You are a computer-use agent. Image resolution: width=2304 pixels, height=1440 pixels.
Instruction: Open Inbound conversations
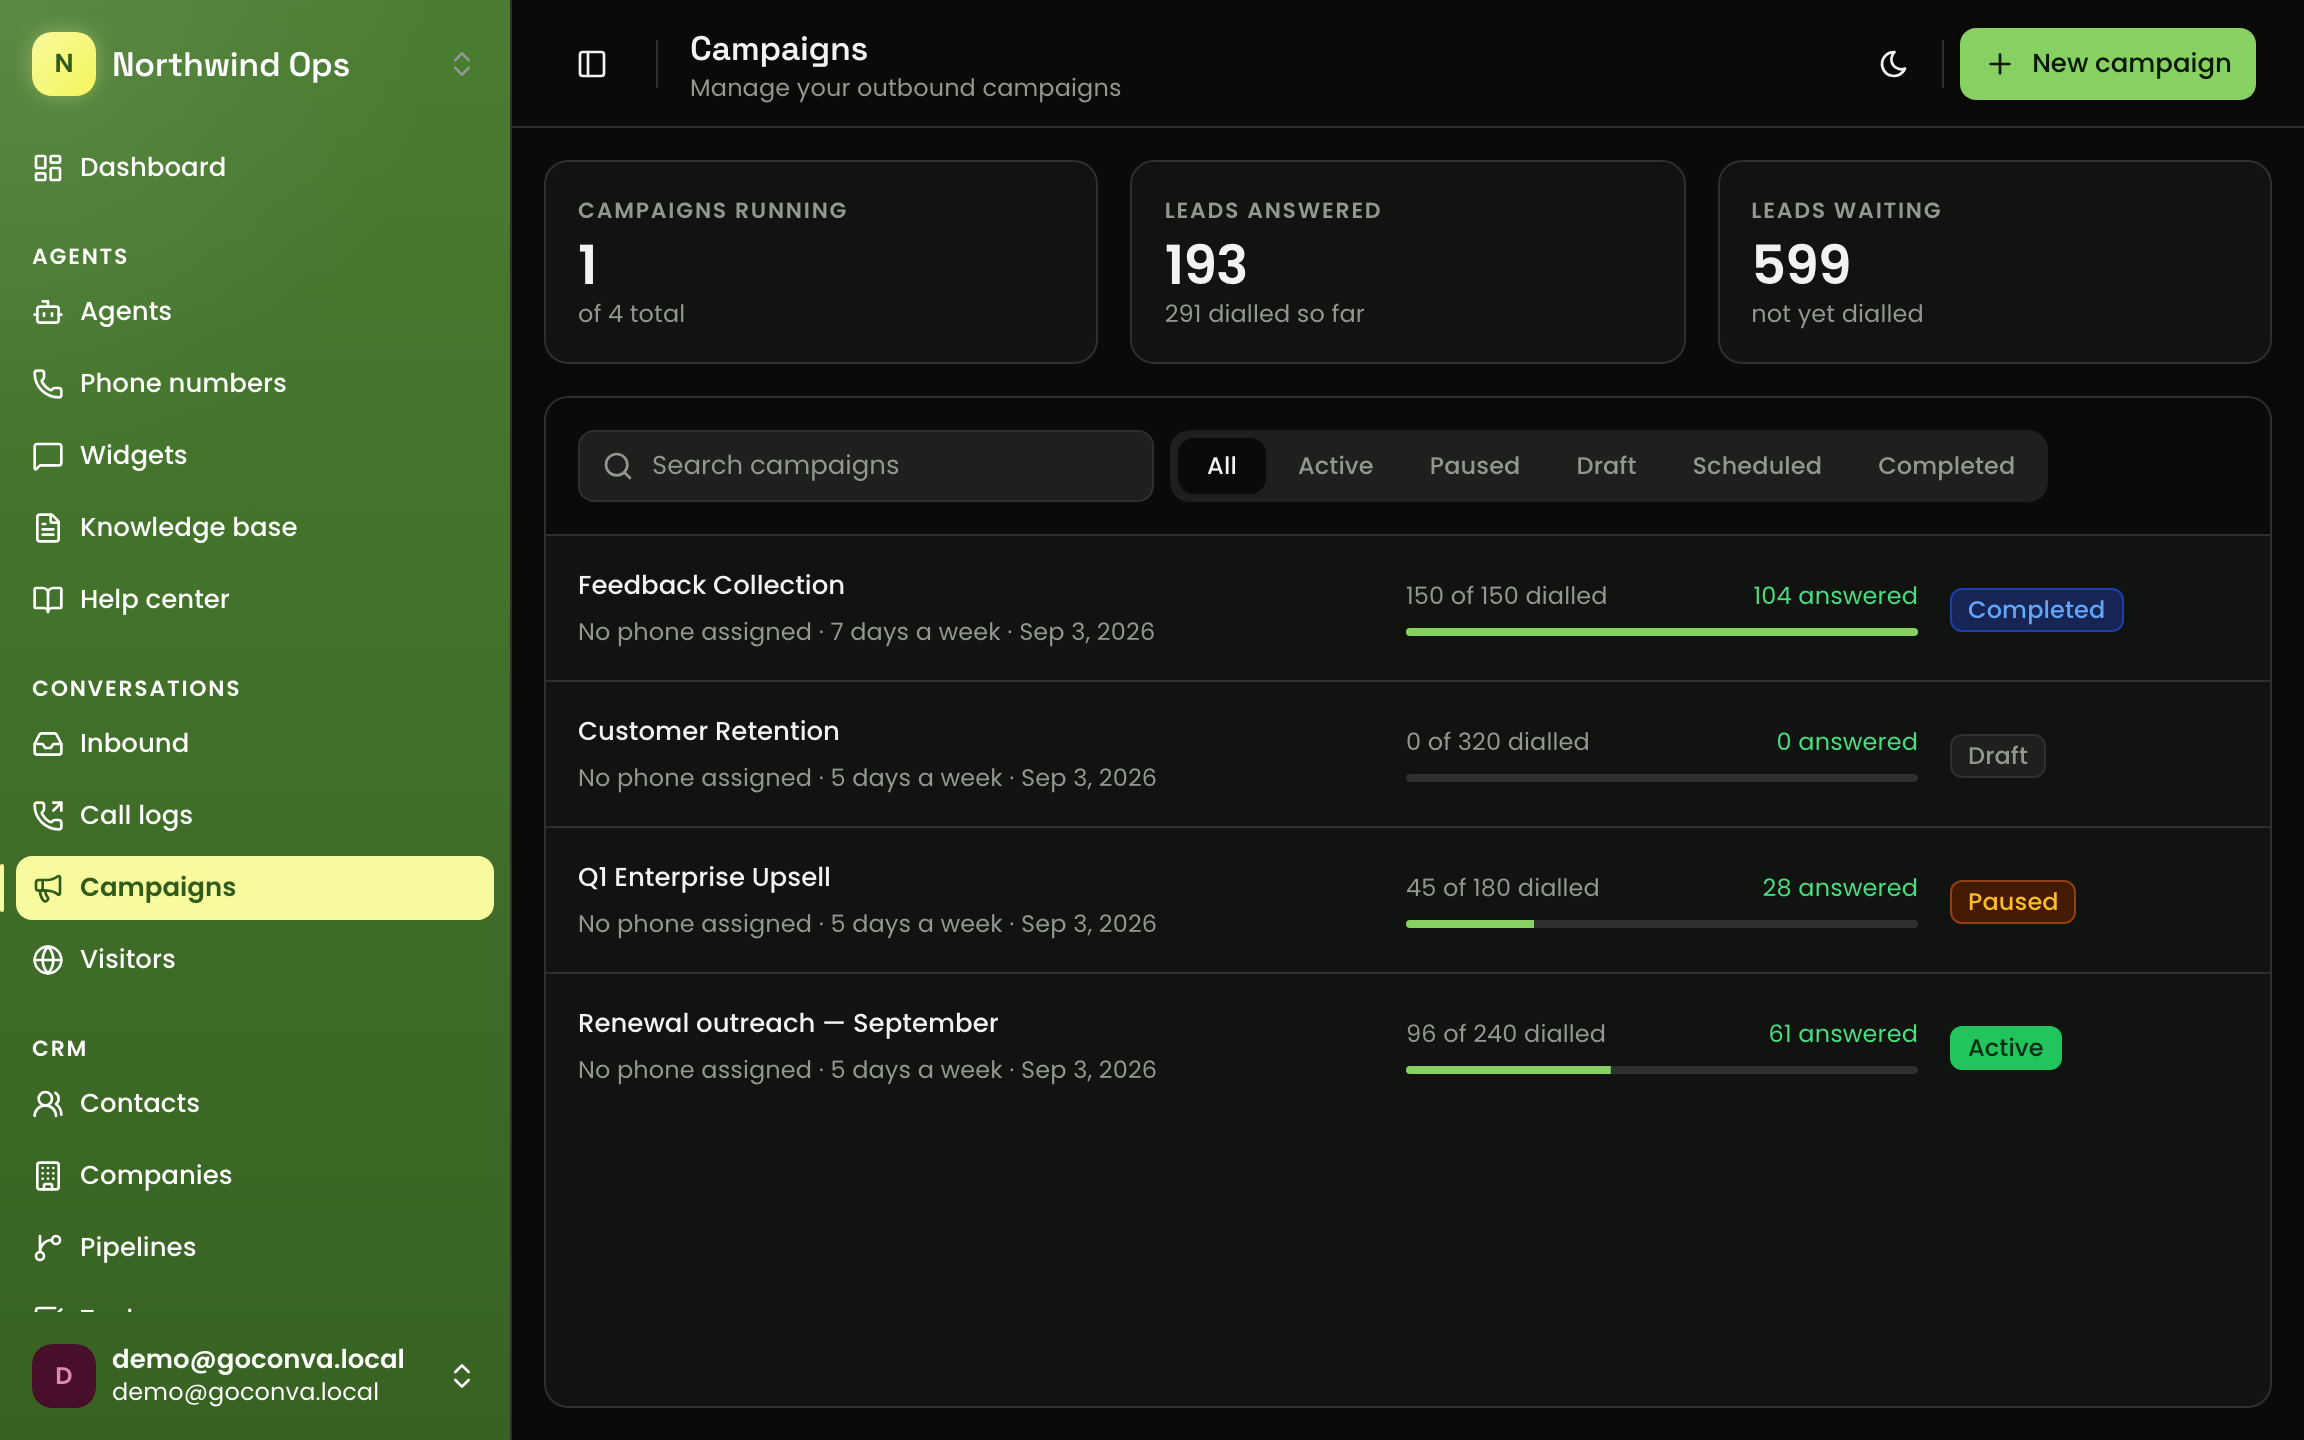point(255,743)
